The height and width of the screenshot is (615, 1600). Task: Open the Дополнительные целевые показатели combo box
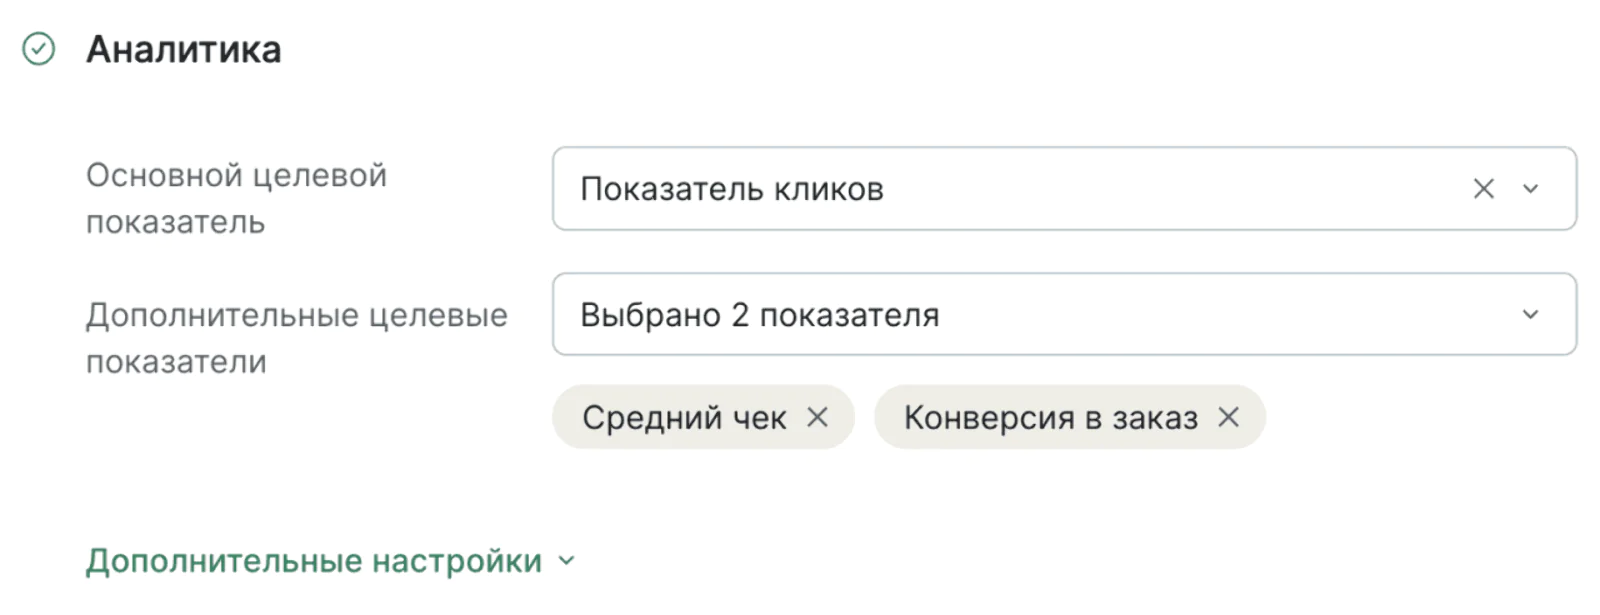coord(1065,314)
